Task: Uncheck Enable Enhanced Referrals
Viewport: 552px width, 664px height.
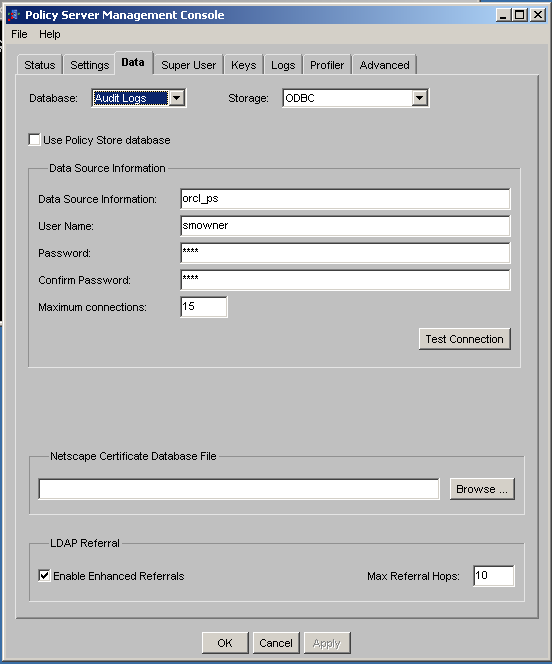Action: (x=44, y=575)
